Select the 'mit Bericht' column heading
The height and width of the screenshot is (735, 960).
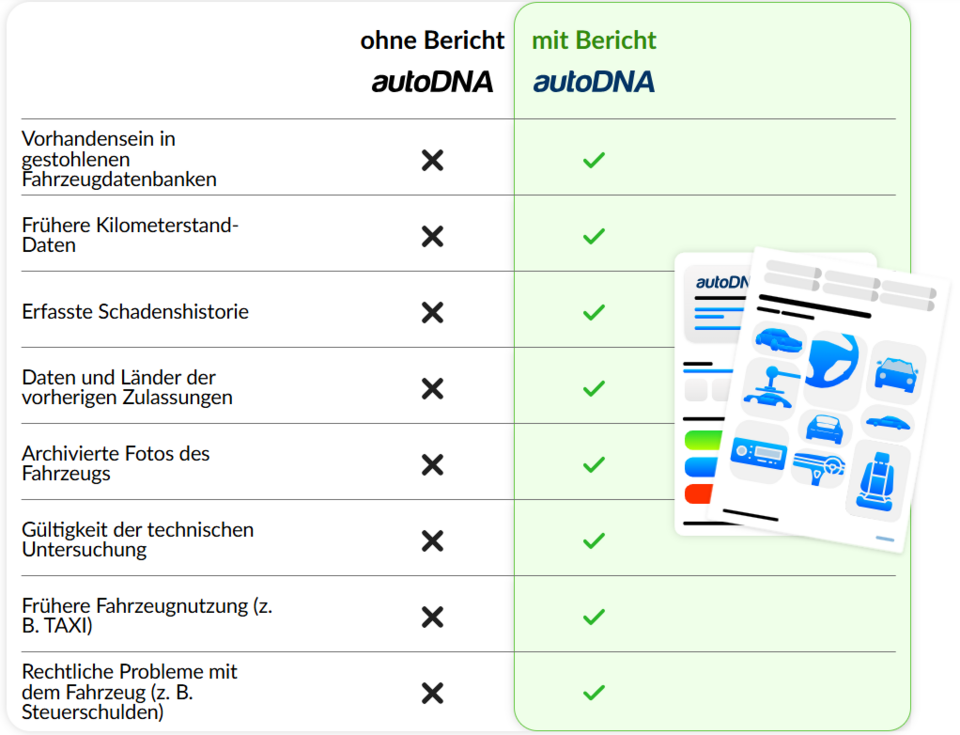coord(594,41)
